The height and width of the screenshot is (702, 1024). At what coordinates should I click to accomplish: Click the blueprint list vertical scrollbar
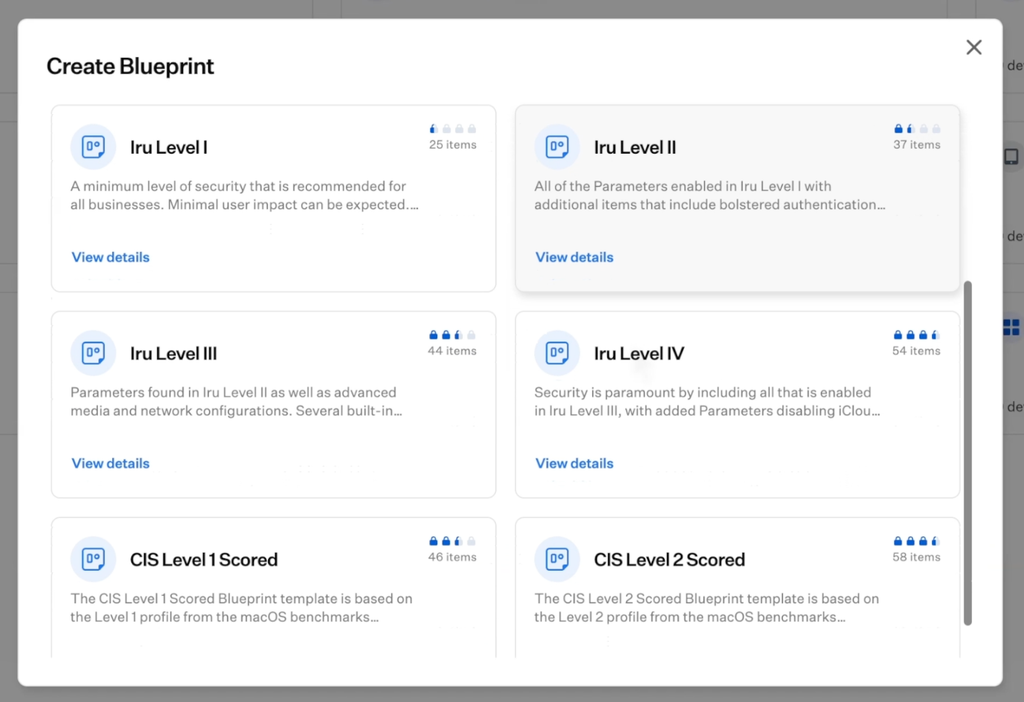(x=968, y=453)
